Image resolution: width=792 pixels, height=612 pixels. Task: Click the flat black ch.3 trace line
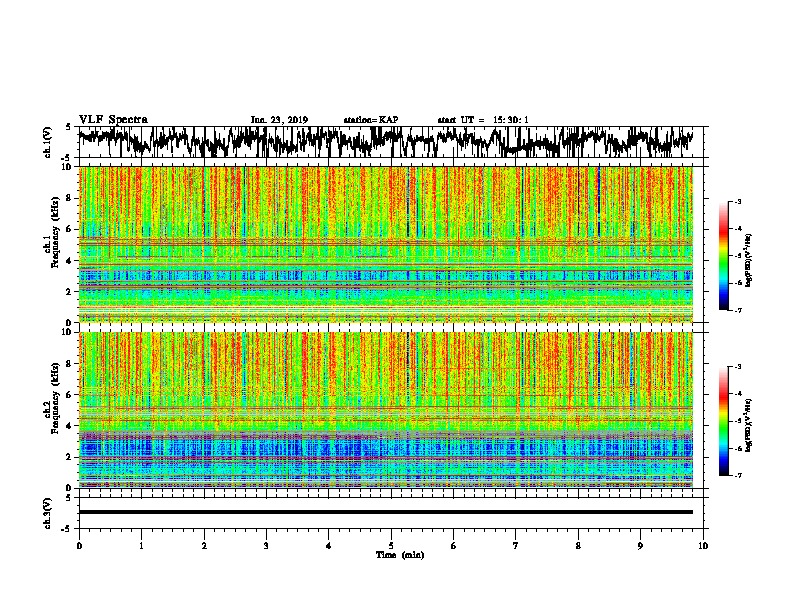(385, 512)
